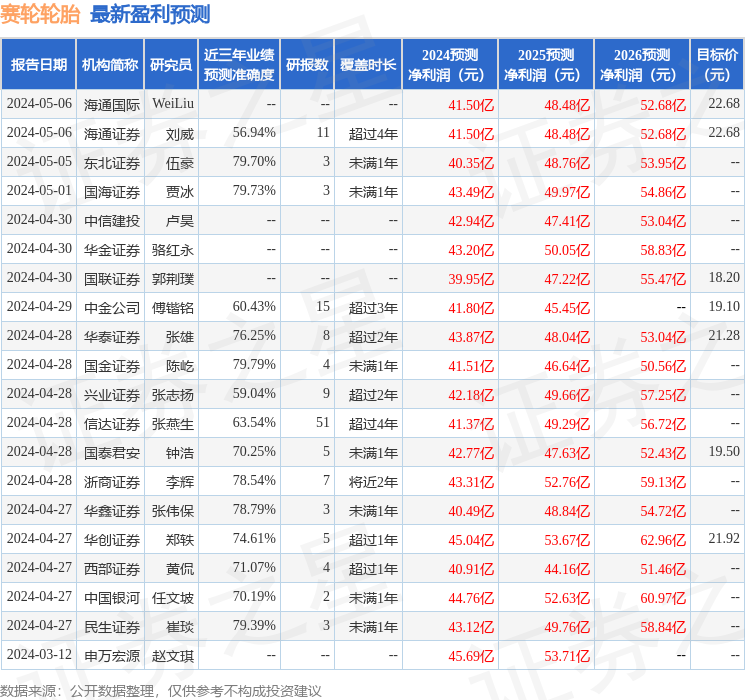Click the 2024预测净利润 column header
The height and width of the screenshot is (700, 745).
450,65
